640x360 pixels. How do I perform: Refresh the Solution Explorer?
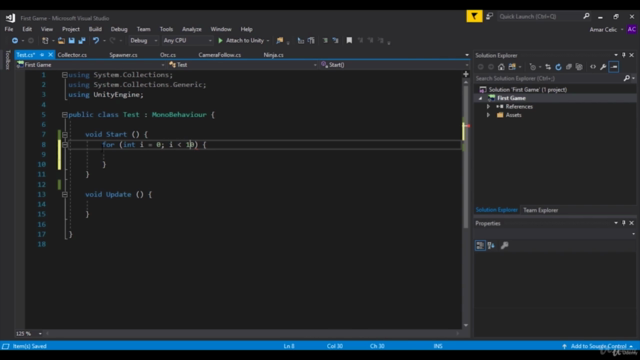coord(558,67)
